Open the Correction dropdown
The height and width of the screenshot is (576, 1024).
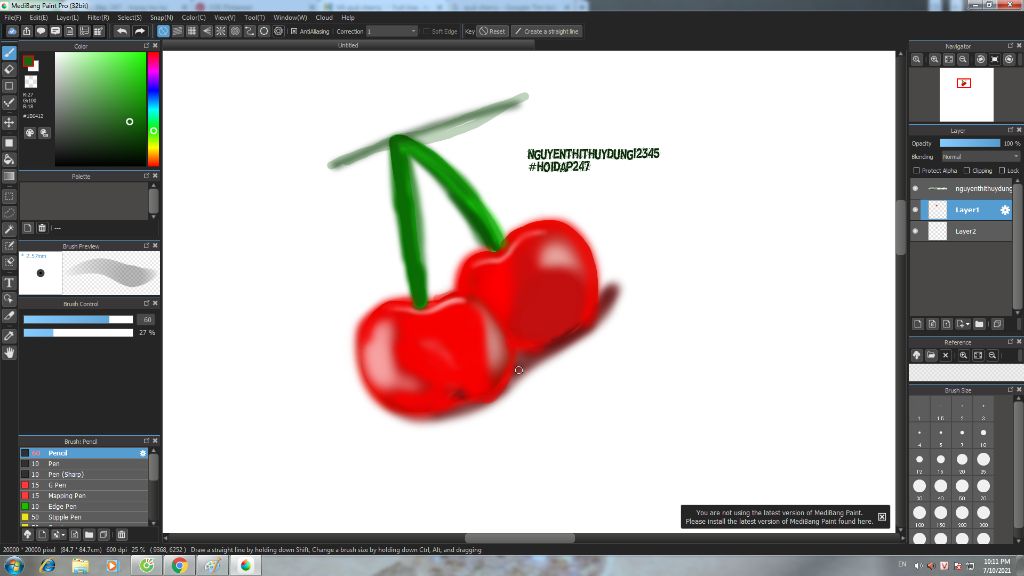point(391,31)
